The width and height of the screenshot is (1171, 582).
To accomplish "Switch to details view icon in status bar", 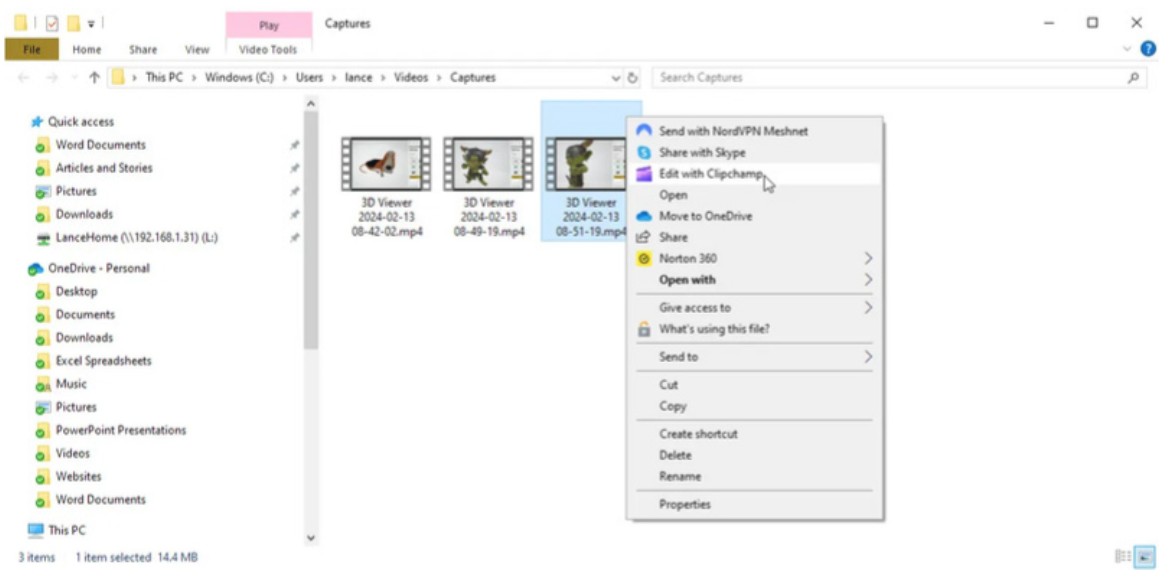I will tap(1123, 557).
